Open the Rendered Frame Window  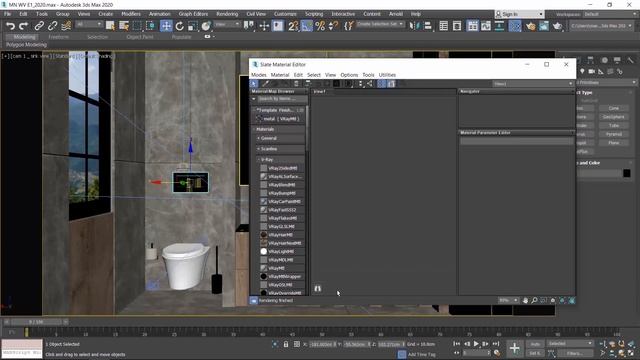point(544,26)
